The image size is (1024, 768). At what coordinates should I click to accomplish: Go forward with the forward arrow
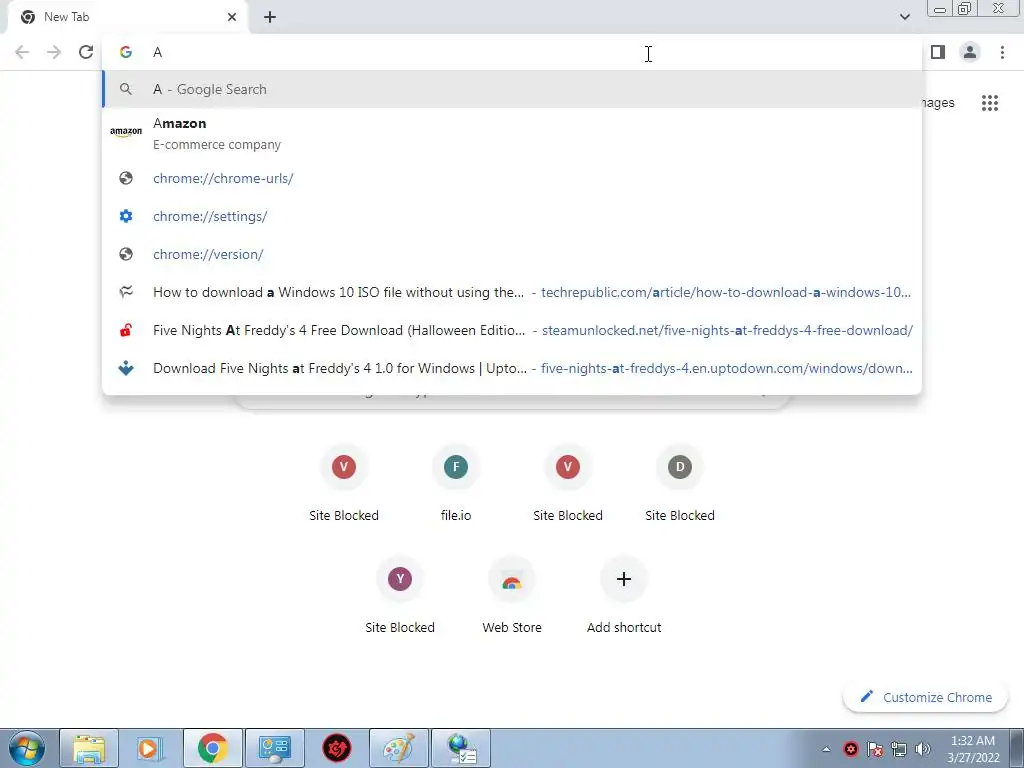coord(54,52)
